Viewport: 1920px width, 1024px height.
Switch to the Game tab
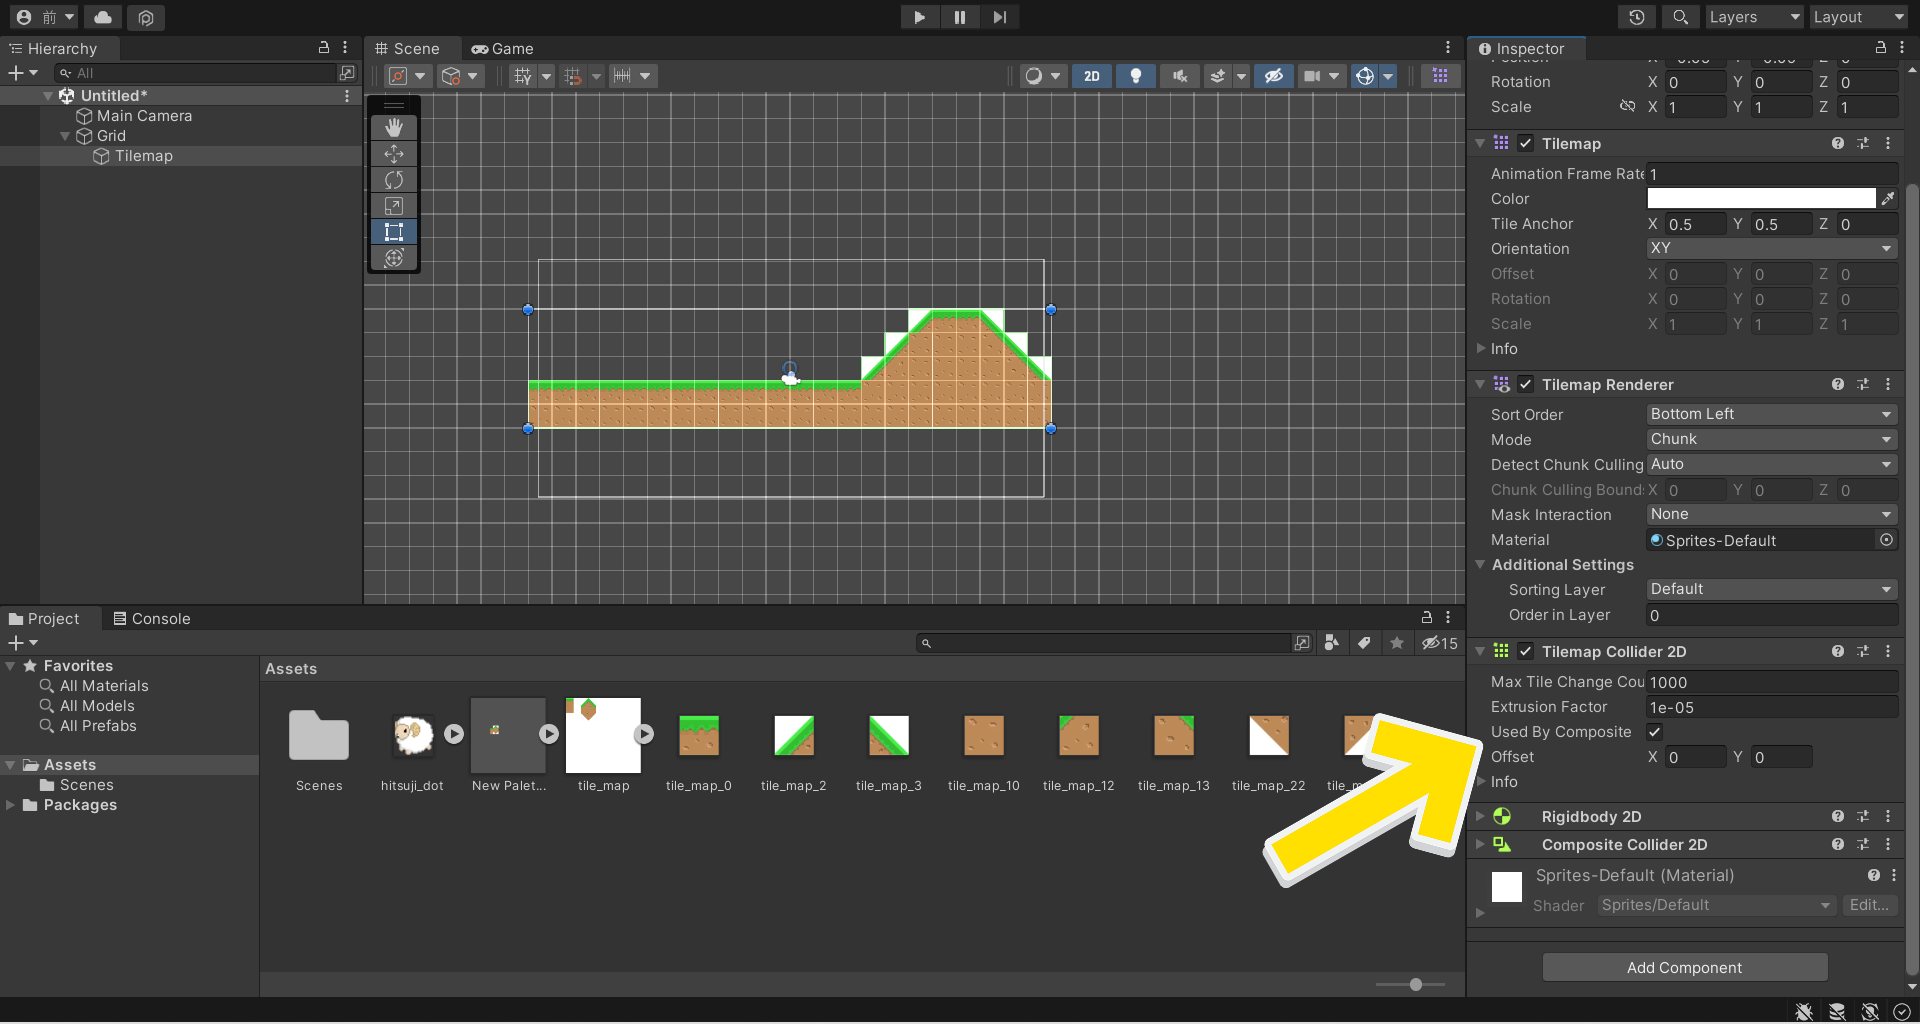pos(503,49)
